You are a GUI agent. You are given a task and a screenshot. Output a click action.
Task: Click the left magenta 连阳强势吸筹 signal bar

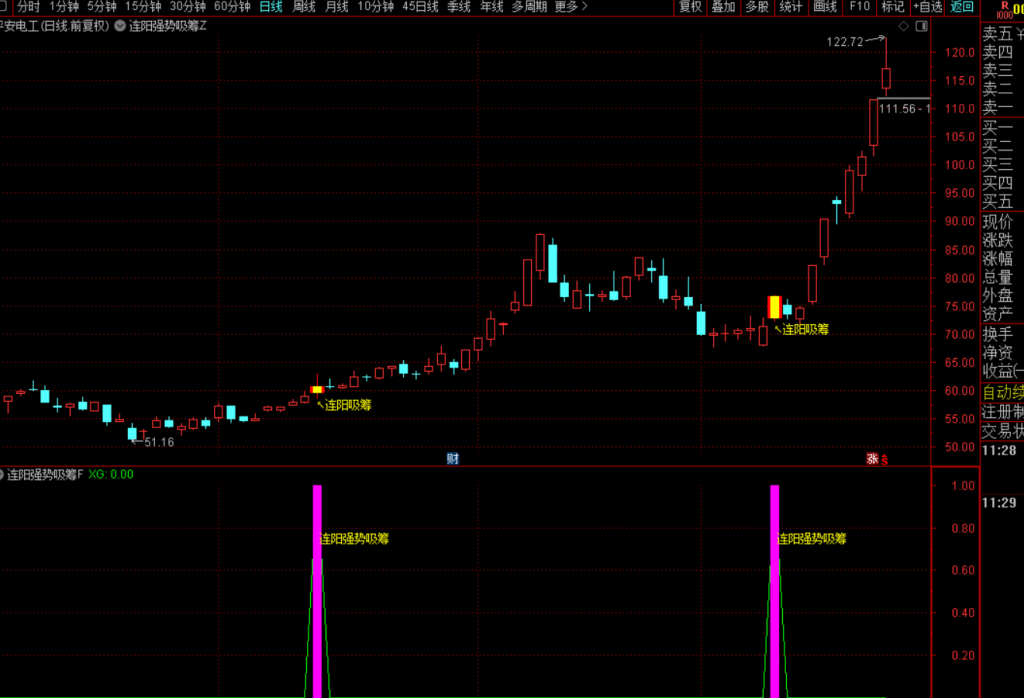click(317, 591)
